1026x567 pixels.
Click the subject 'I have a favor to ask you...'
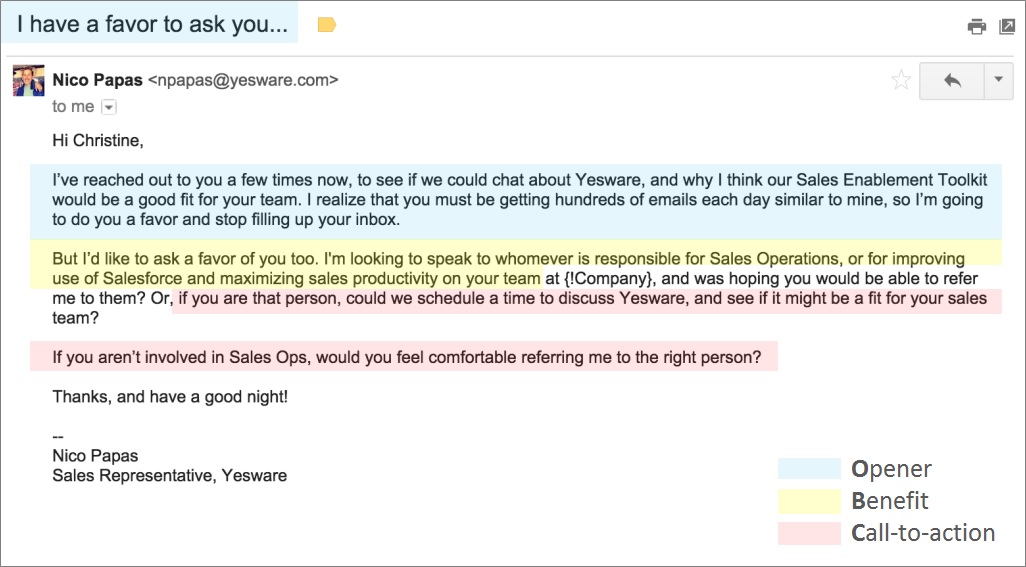tap(152, 24)
